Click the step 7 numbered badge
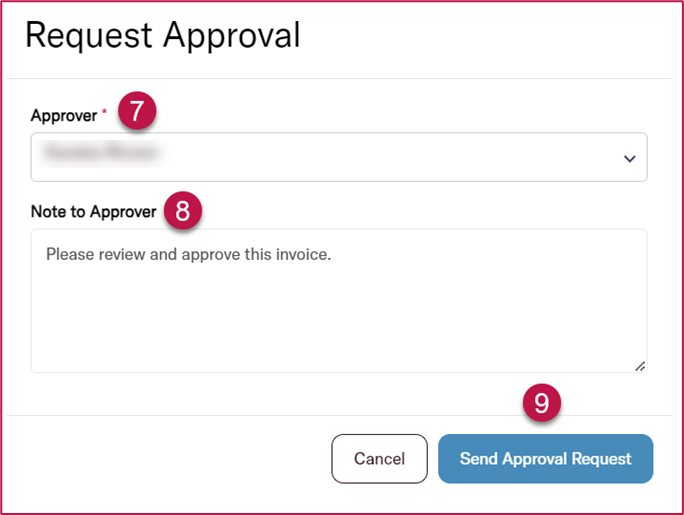Screen dimensions: 684x515 [x=137, y=110]
